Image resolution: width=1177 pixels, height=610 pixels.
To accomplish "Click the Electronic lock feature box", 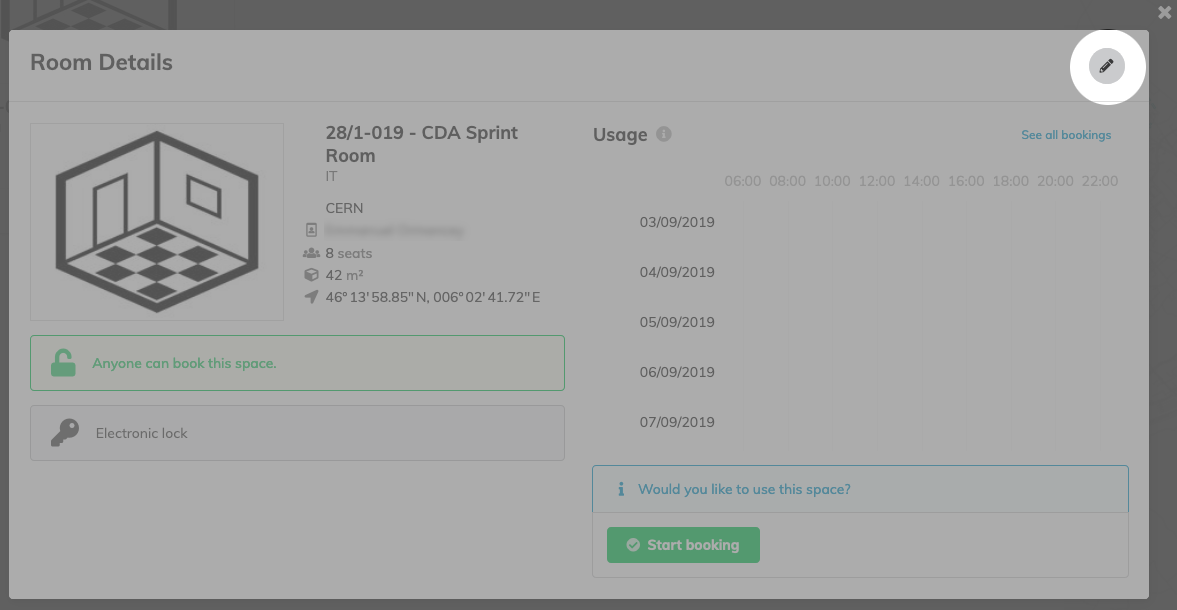I will [297, 433].
